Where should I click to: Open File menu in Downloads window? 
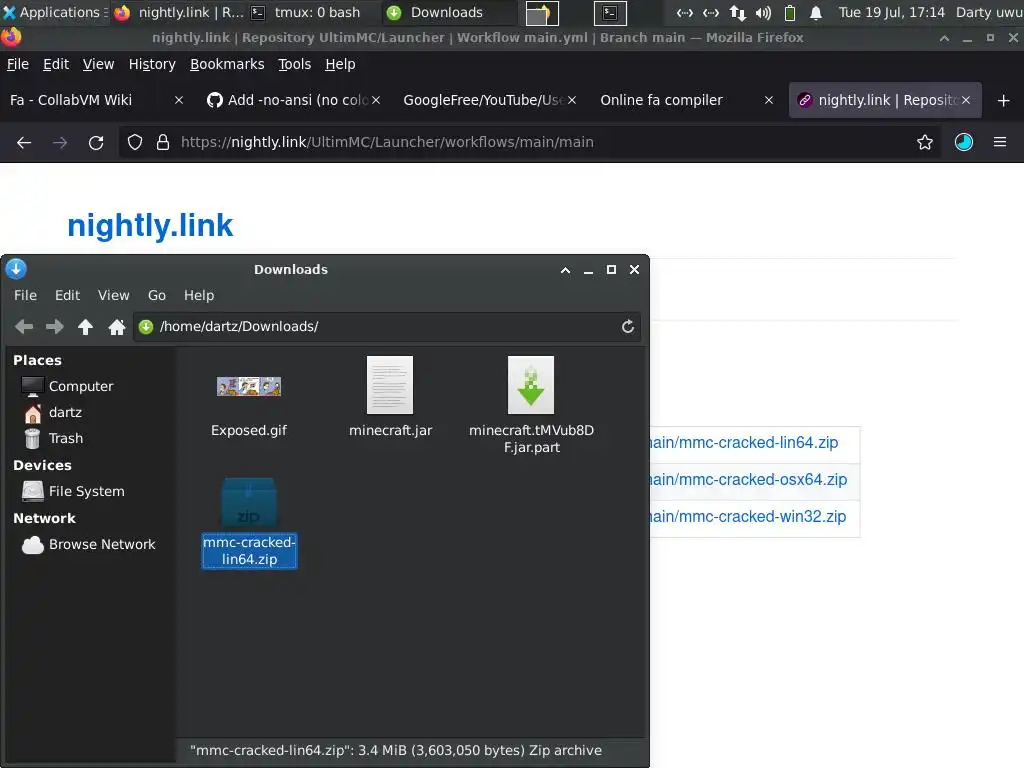(x=25, y=295)
